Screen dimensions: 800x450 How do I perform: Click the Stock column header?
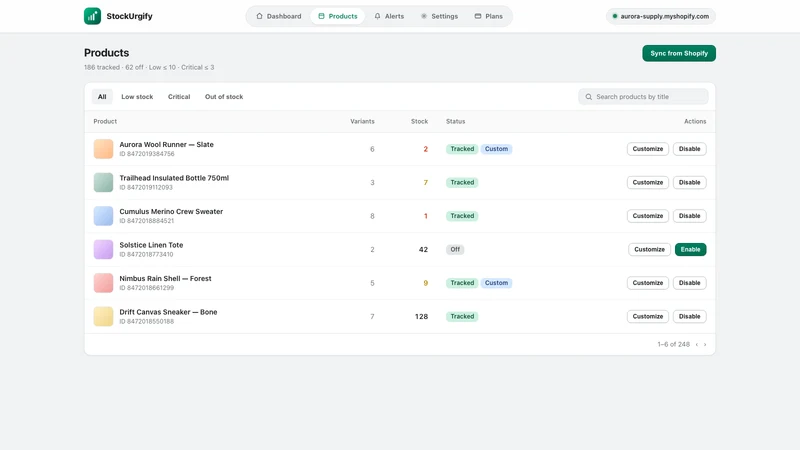pyautogui.click(x=419, y=121)
